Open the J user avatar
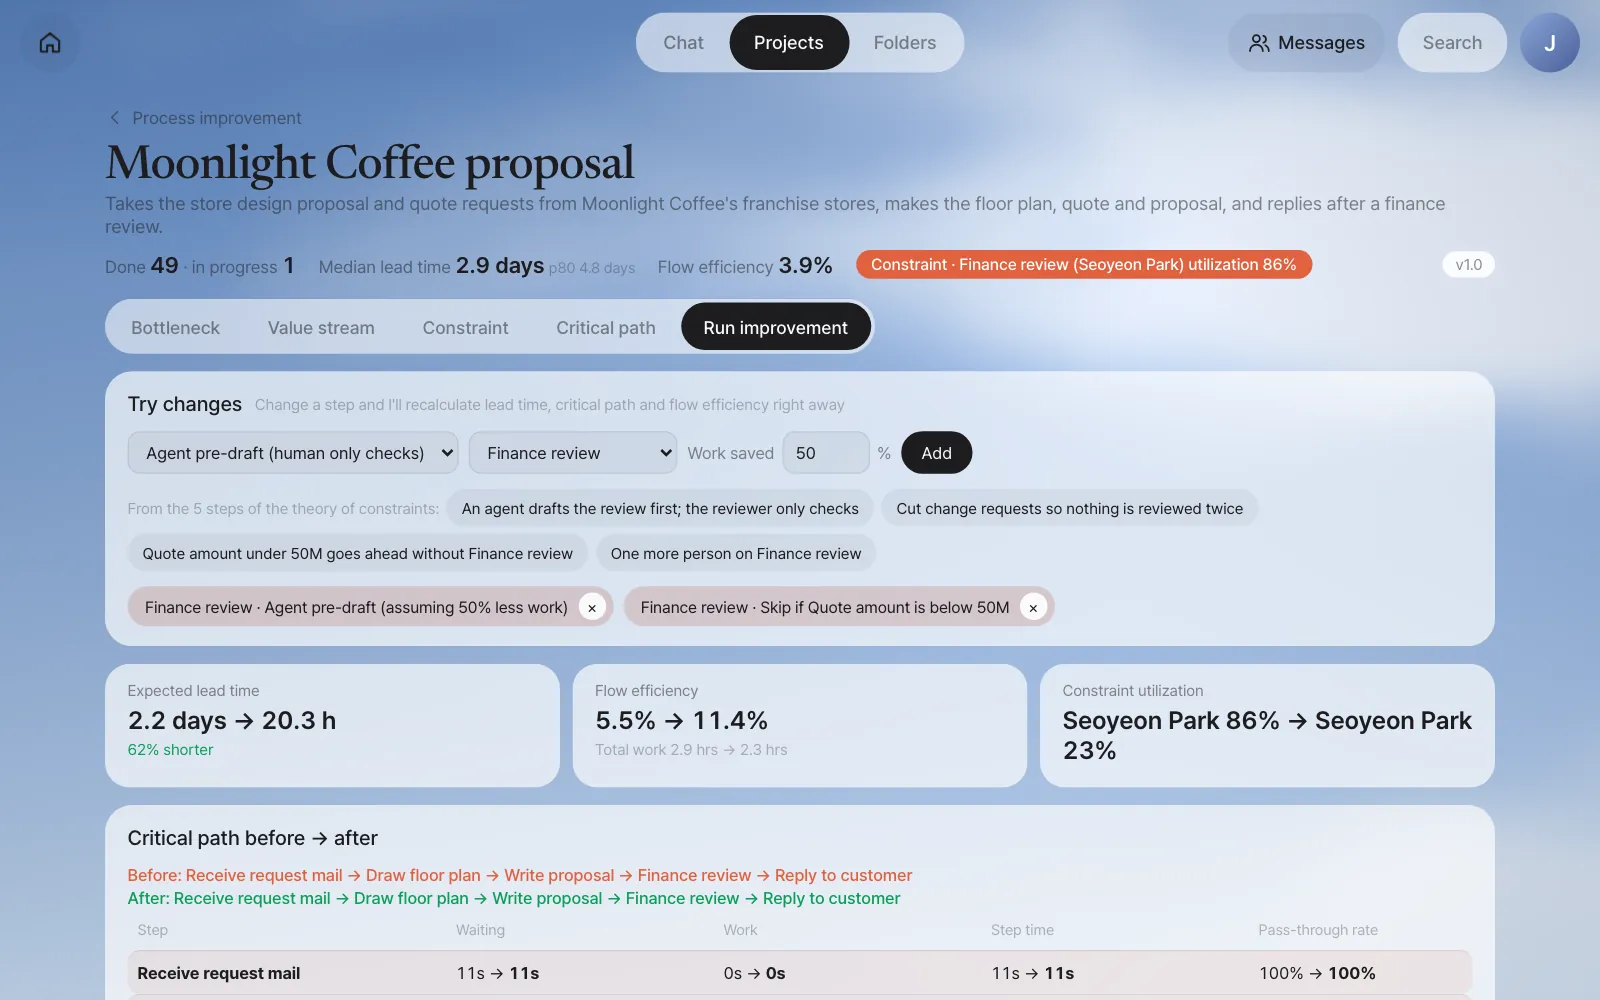Viewport: 1600px width, 1000px height. click(x=1549, y=43)
